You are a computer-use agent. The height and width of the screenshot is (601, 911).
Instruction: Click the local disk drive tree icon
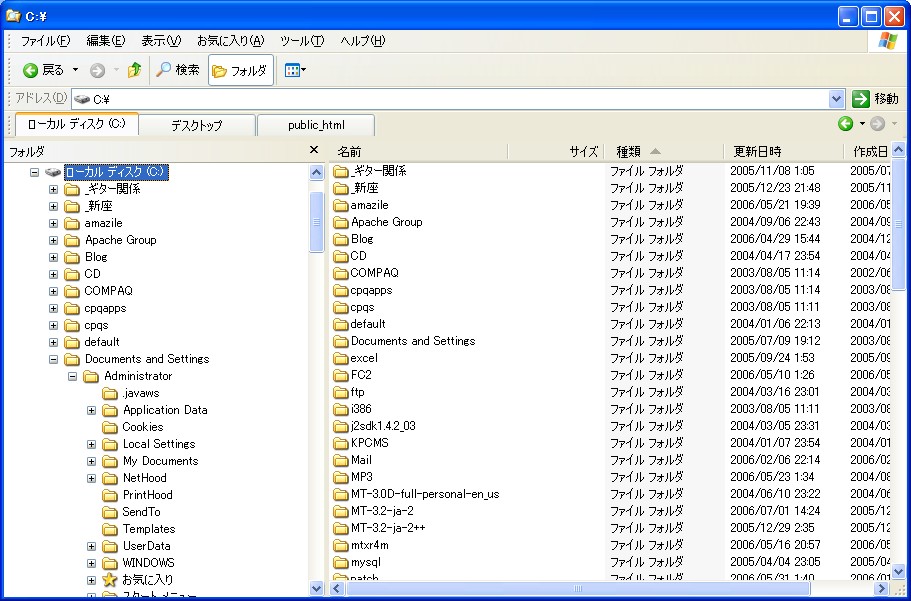[53, 172]
